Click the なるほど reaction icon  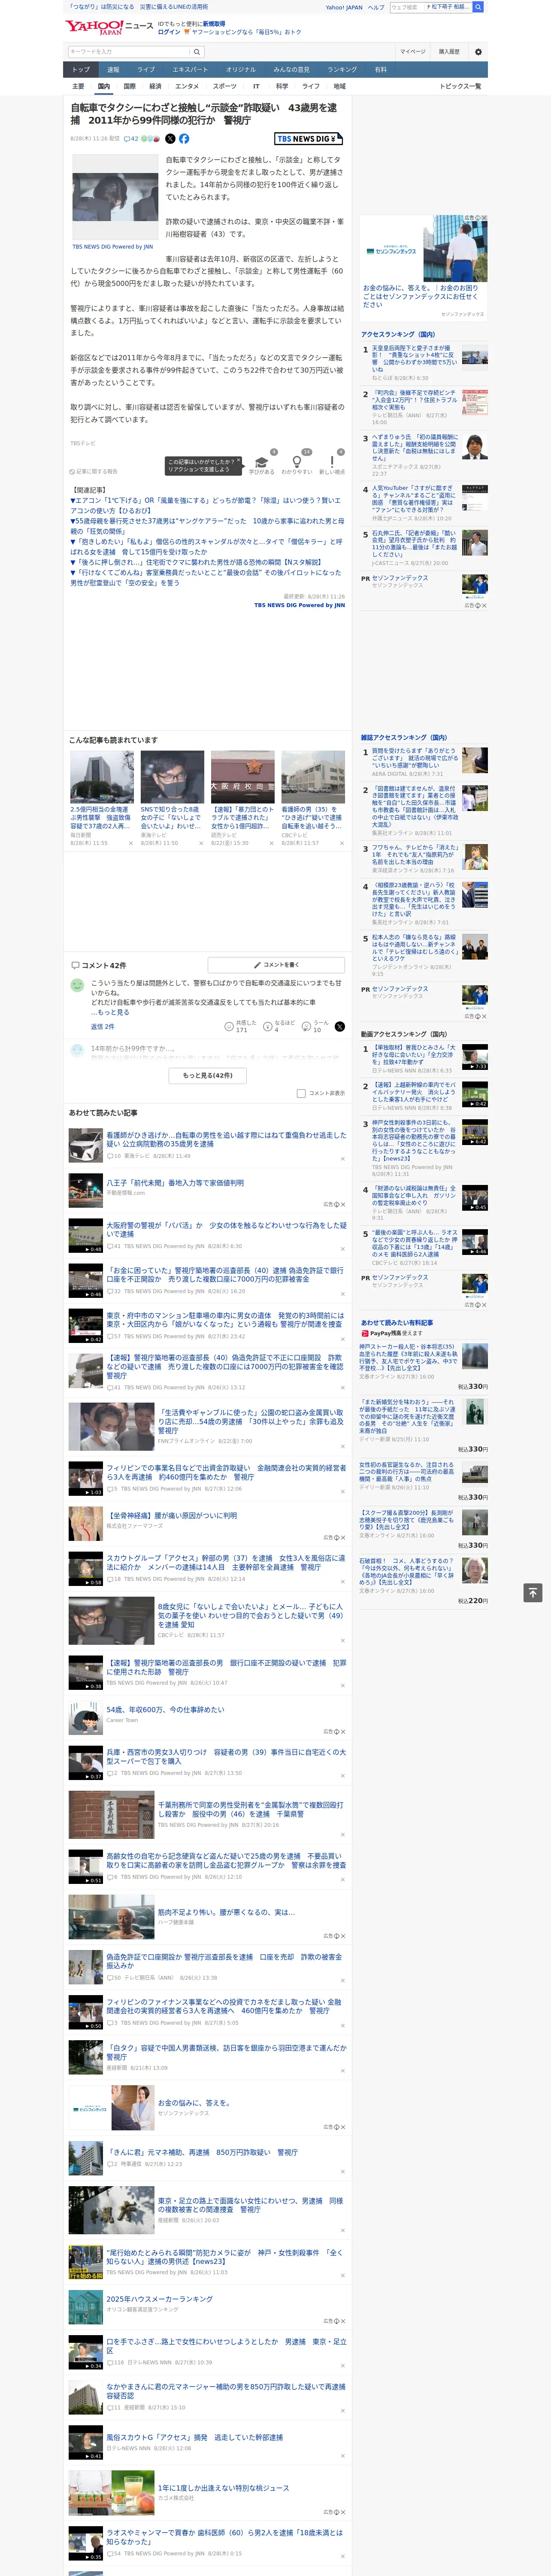tap(268, 1026)
